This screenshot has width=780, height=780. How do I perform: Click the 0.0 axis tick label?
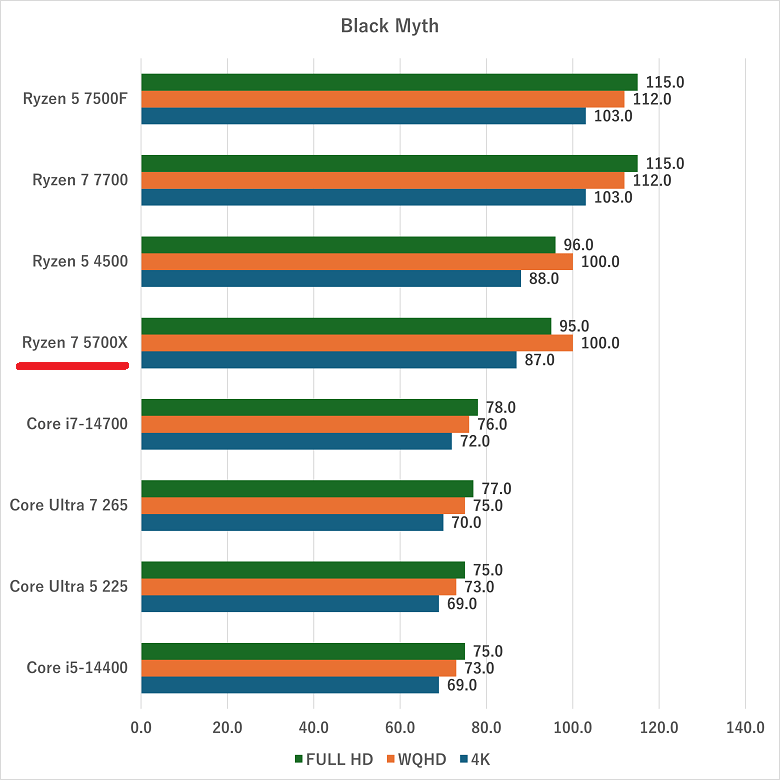[x=141, y=727]
